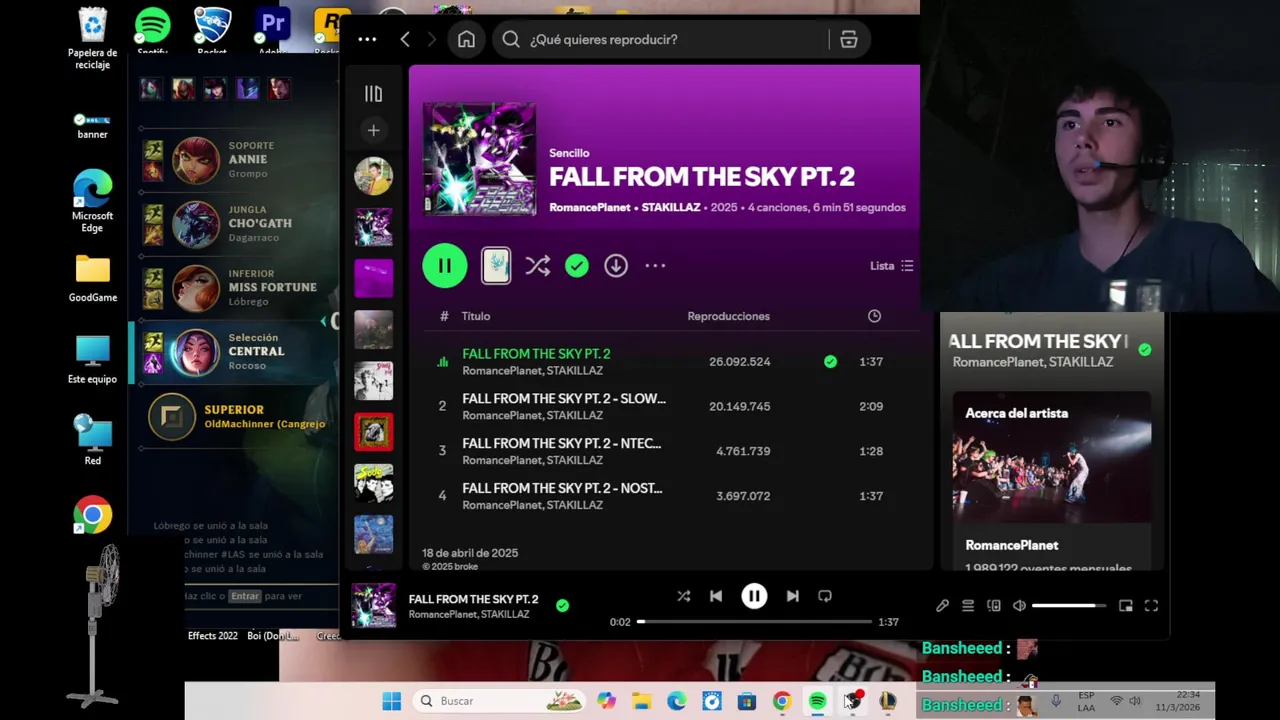This screenshot has height=720, width=1280.
Task: Toggle repeat in the player bar
Action: (825, 596)
